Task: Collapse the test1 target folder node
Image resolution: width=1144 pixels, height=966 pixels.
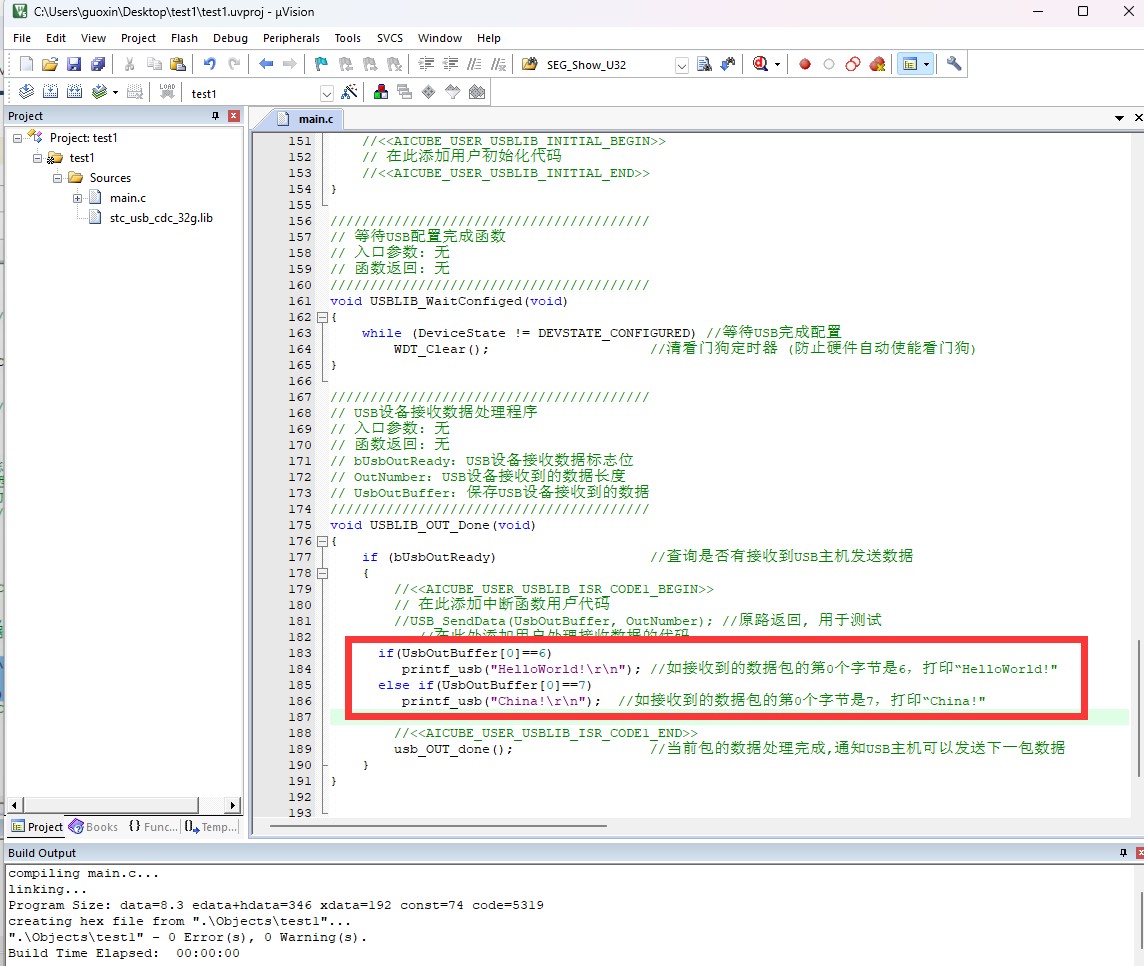Action: [x=37, y=158]
